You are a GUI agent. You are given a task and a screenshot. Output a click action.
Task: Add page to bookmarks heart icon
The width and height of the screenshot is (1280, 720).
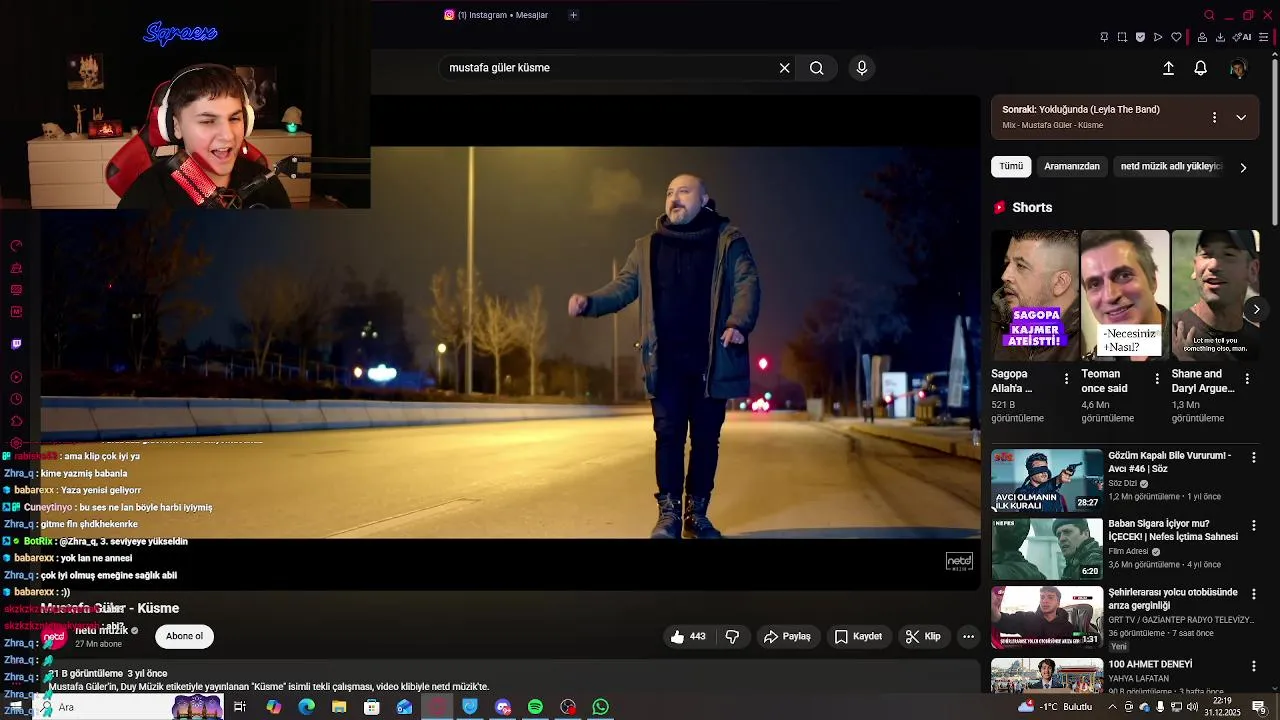[1176, 37]
